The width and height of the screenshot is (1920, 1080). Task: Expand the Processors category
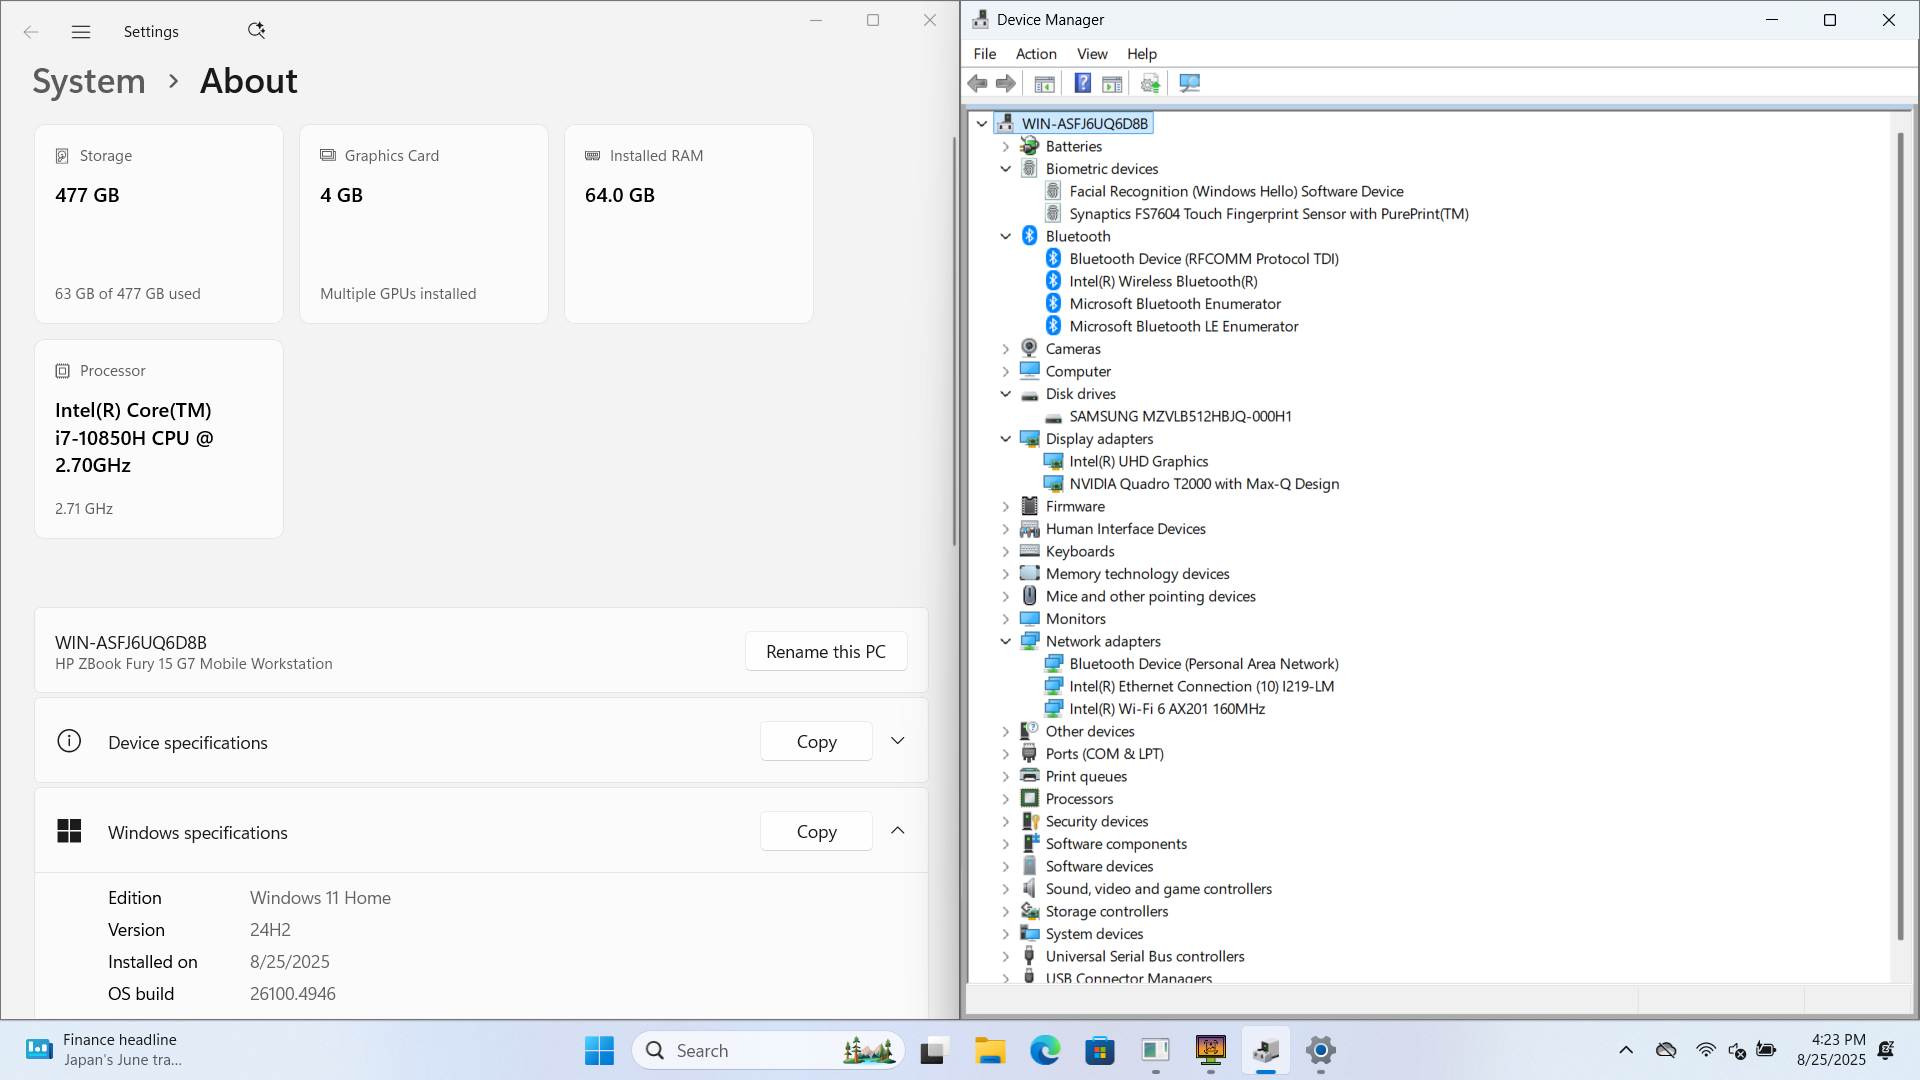coord(1006,799)
